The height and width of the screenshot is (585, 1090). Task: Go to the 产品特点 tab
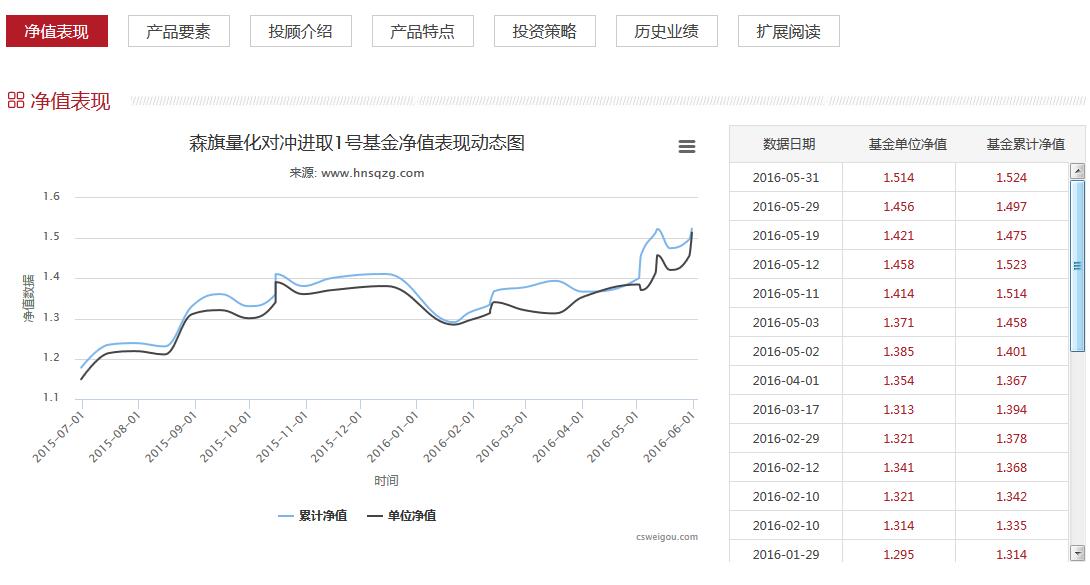pos(422,31)
